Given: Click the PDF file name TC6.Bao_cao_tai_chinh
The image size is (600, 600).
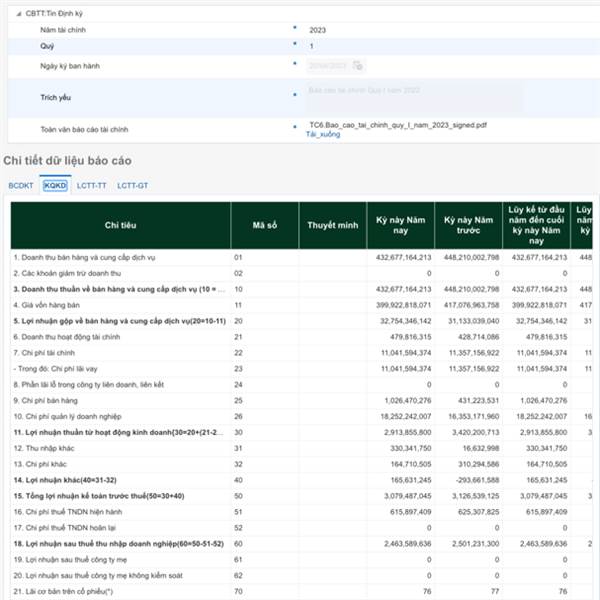Looking at the screenshot, I should point(398,125).
